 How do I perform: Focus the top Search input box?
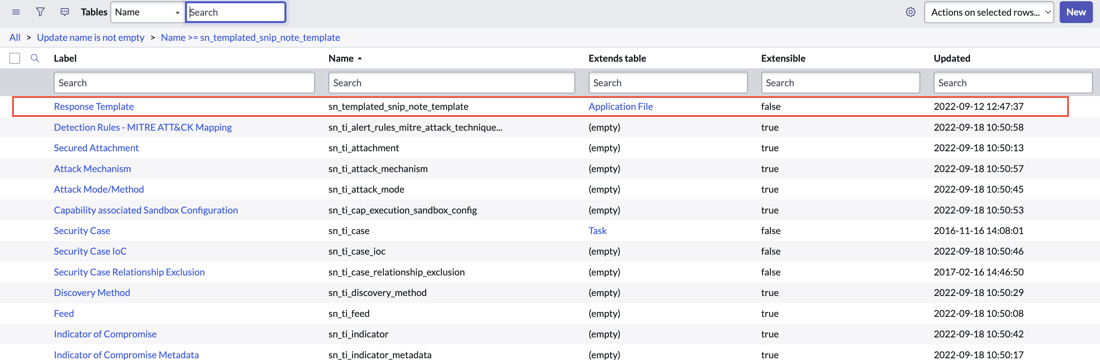(x=236, y=12)
